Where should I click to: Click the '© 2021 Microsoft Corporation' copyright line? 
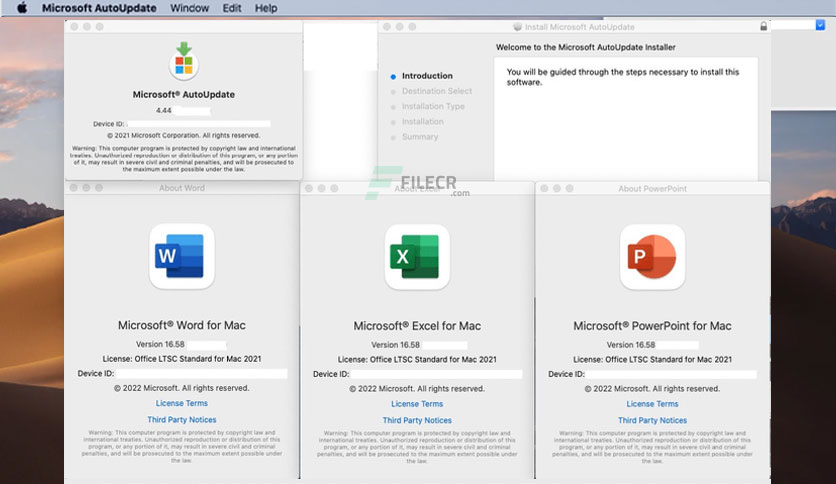click(x=184, y=135)
